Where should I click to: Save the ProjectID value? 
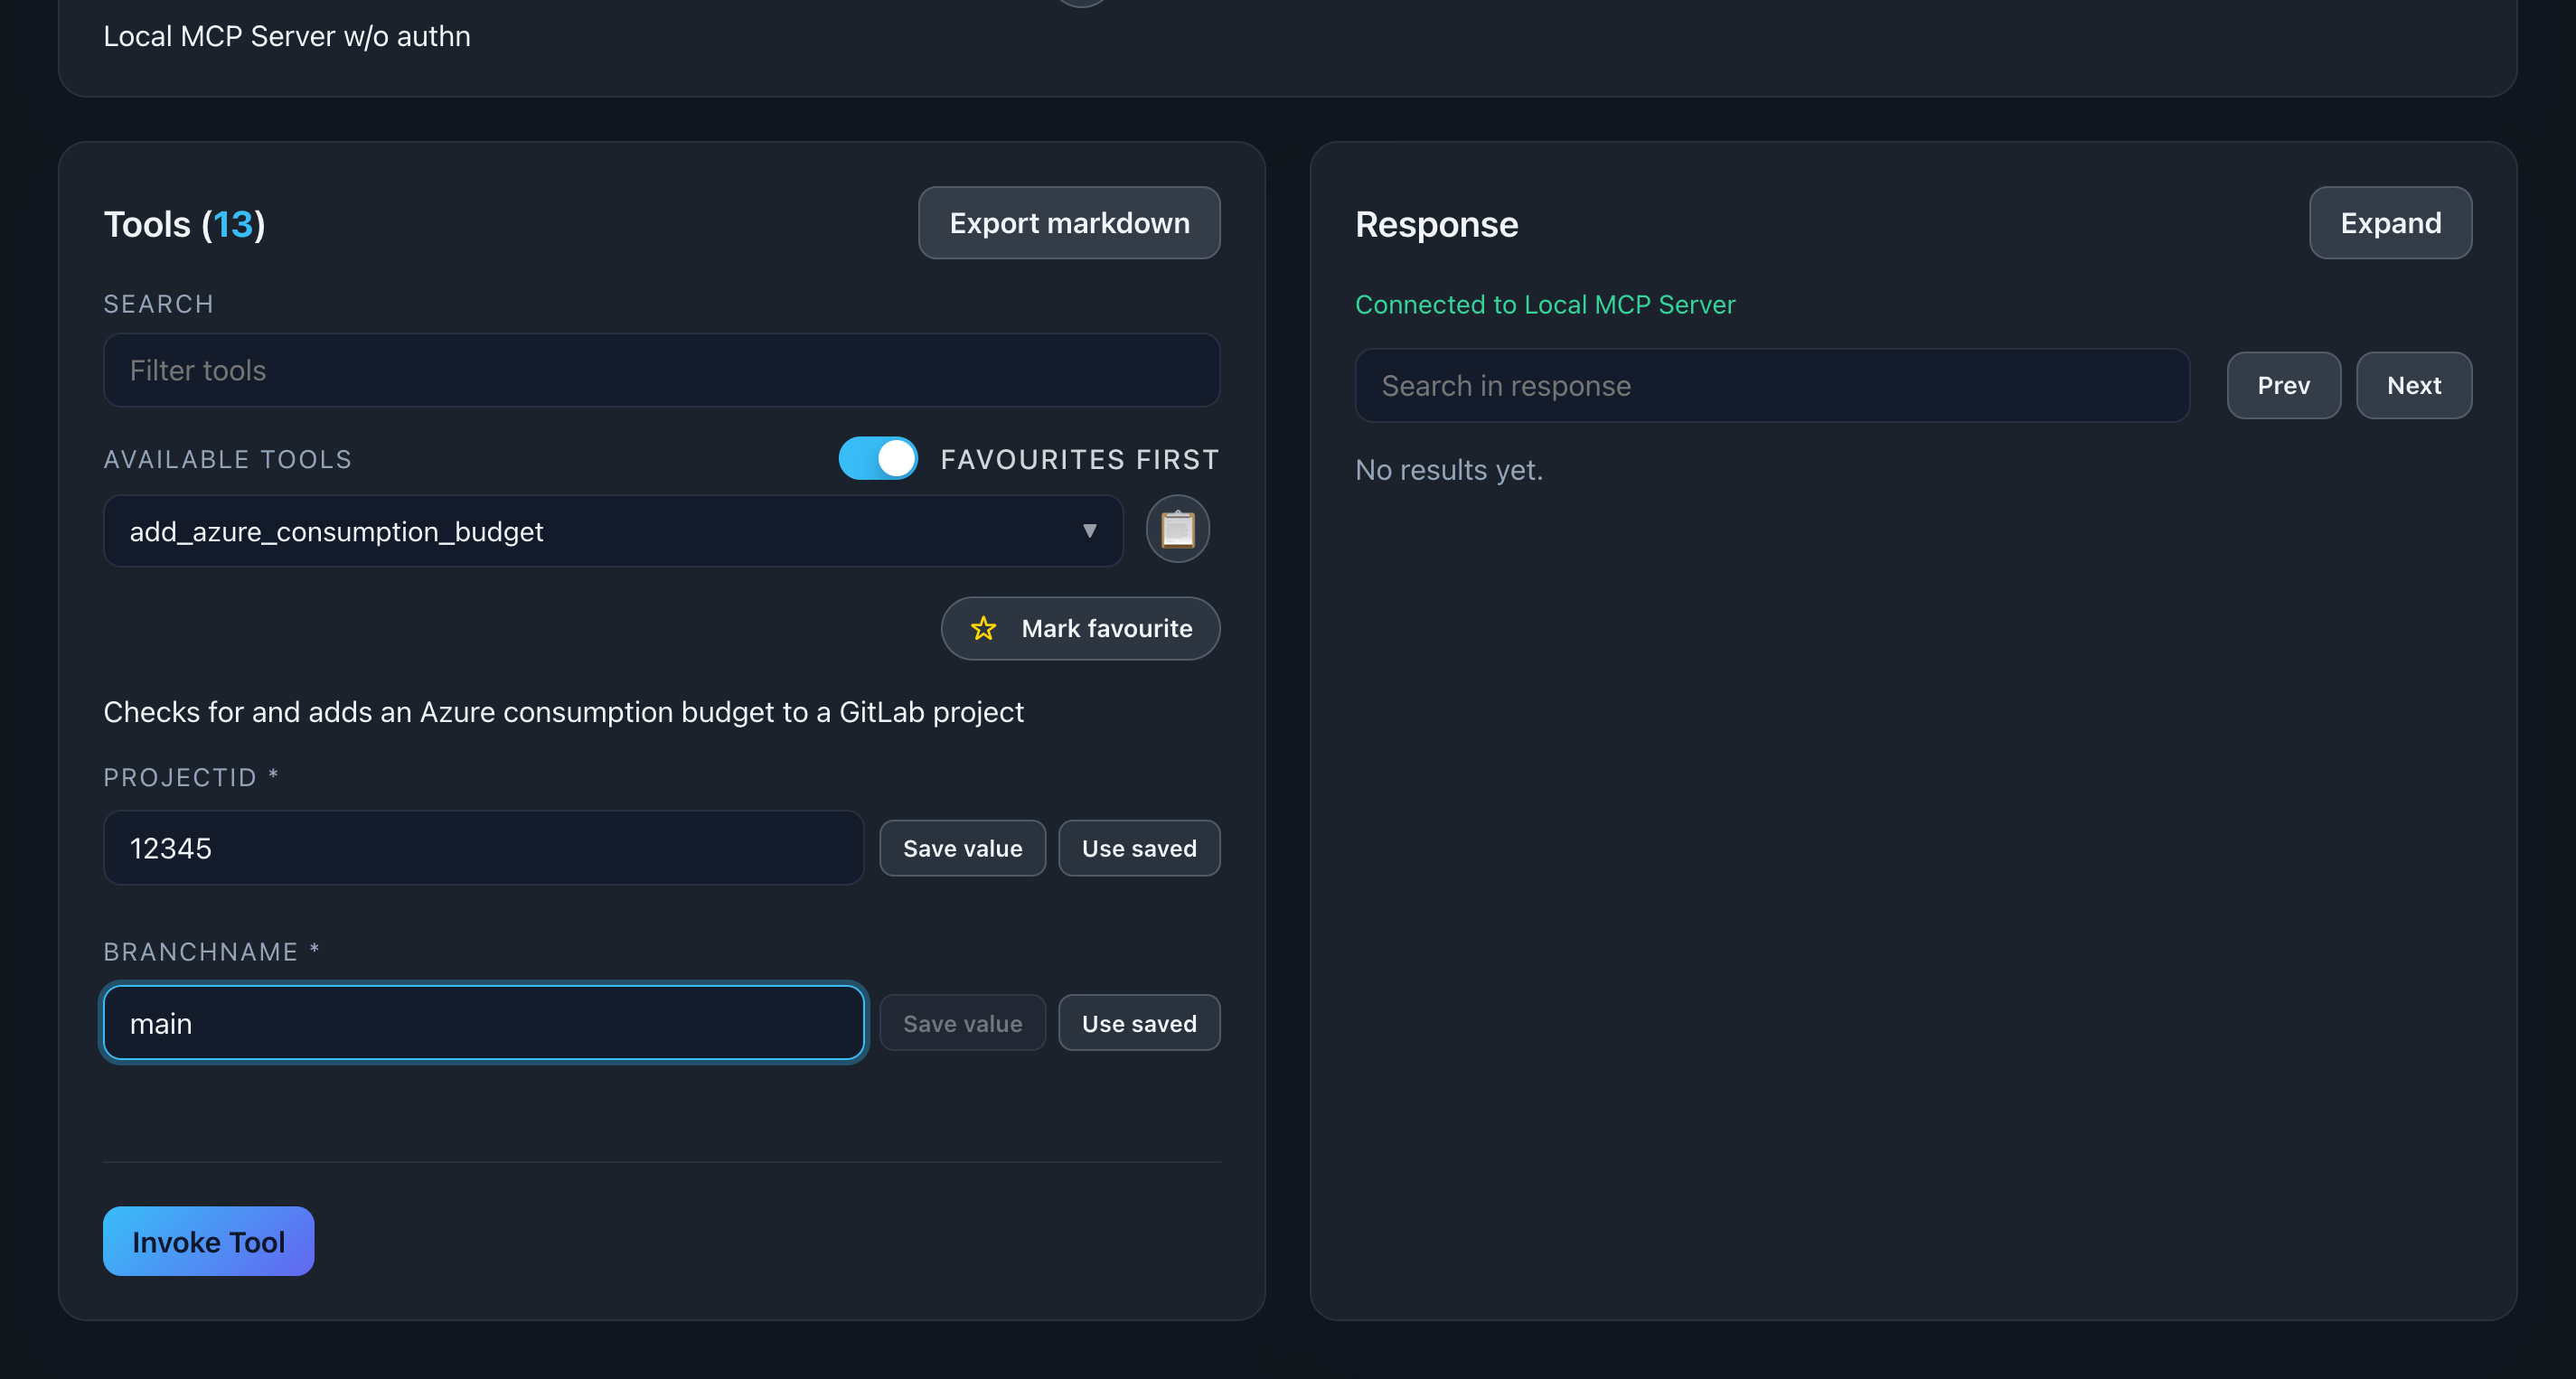961,848
